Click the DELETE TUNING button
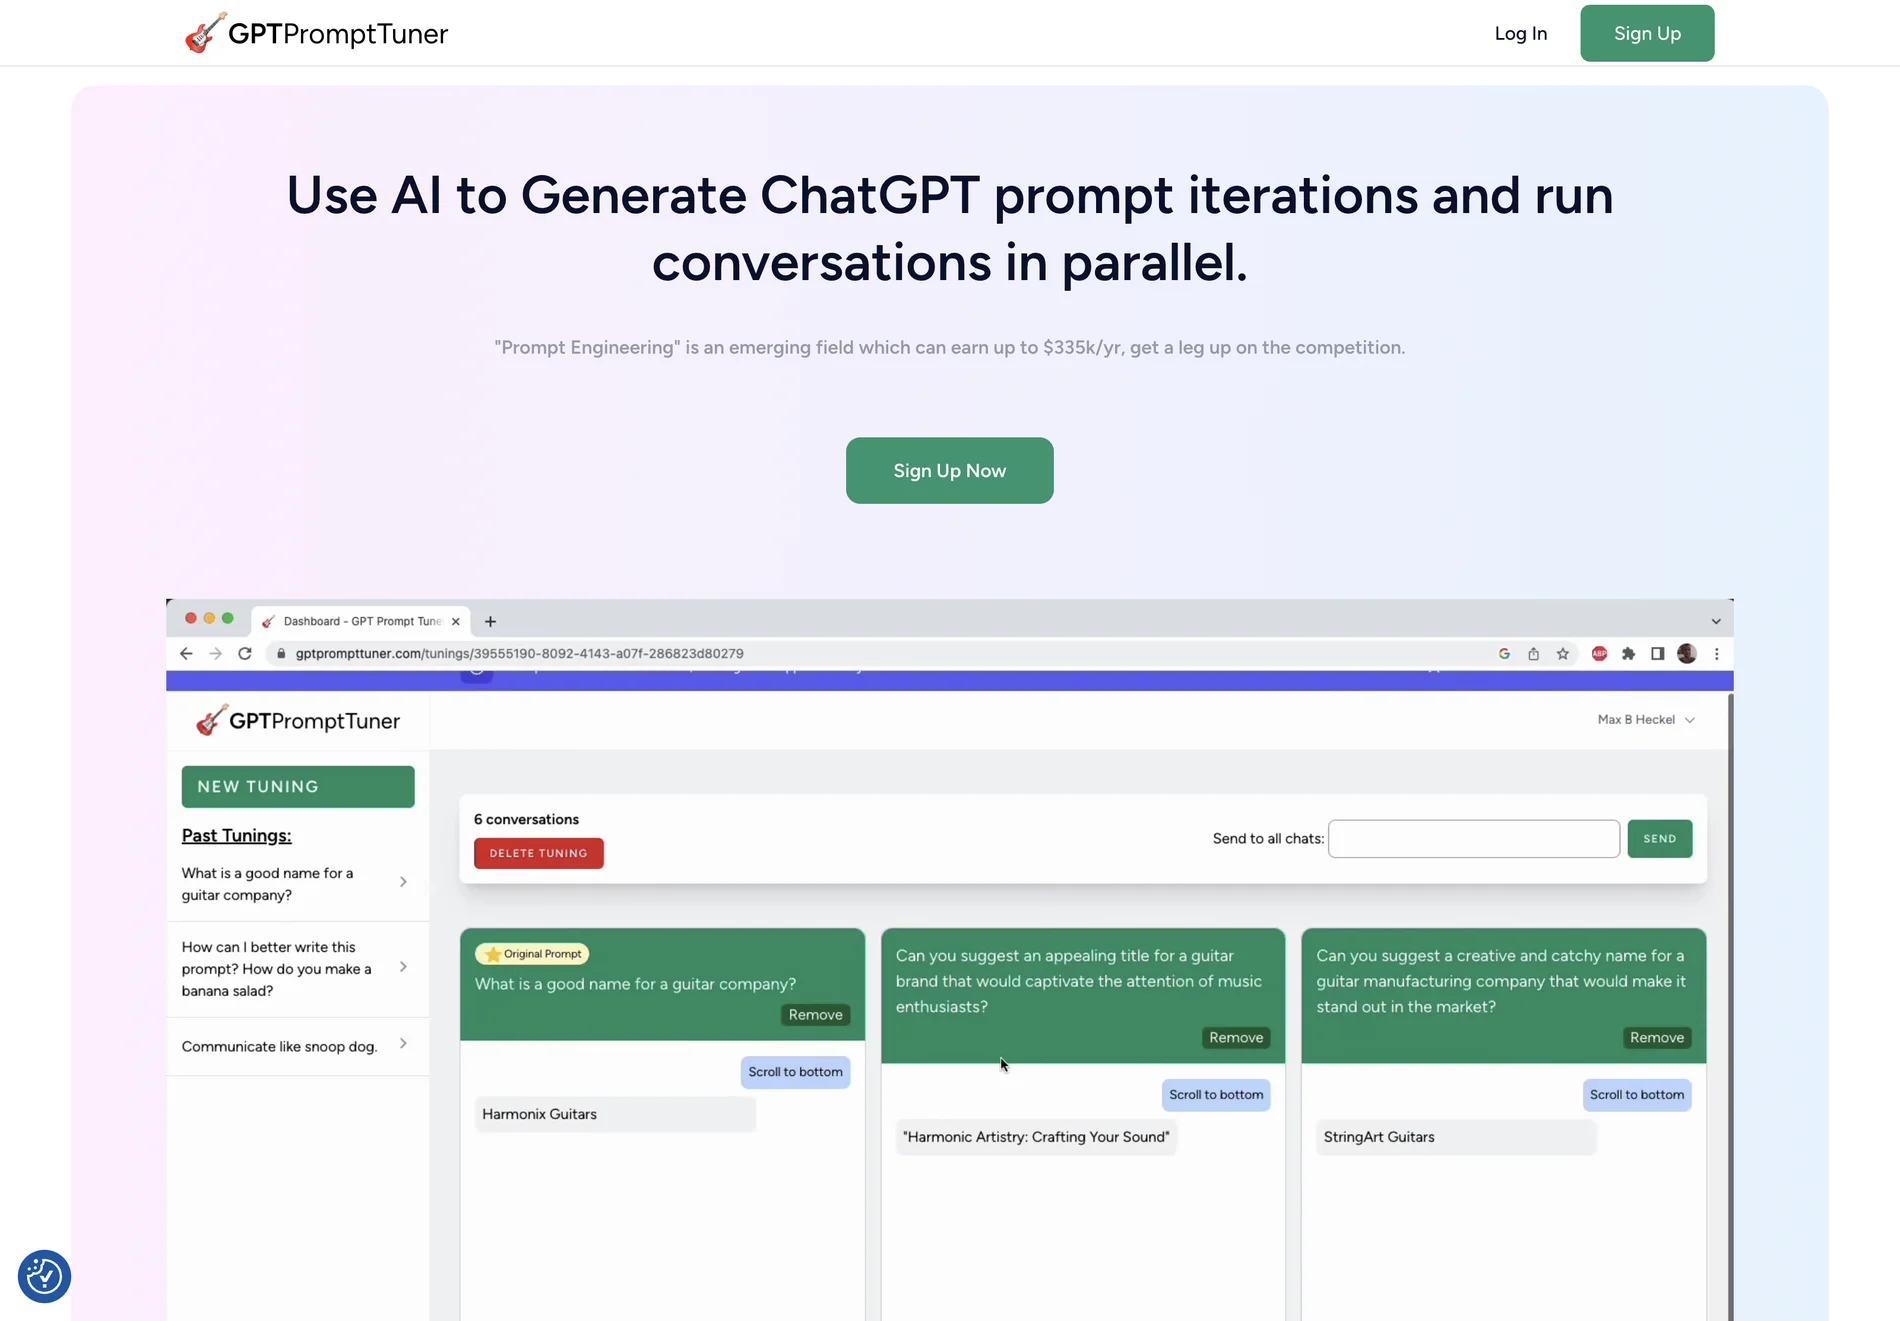Screen dimensions: 1900x1321 (538, 853)
